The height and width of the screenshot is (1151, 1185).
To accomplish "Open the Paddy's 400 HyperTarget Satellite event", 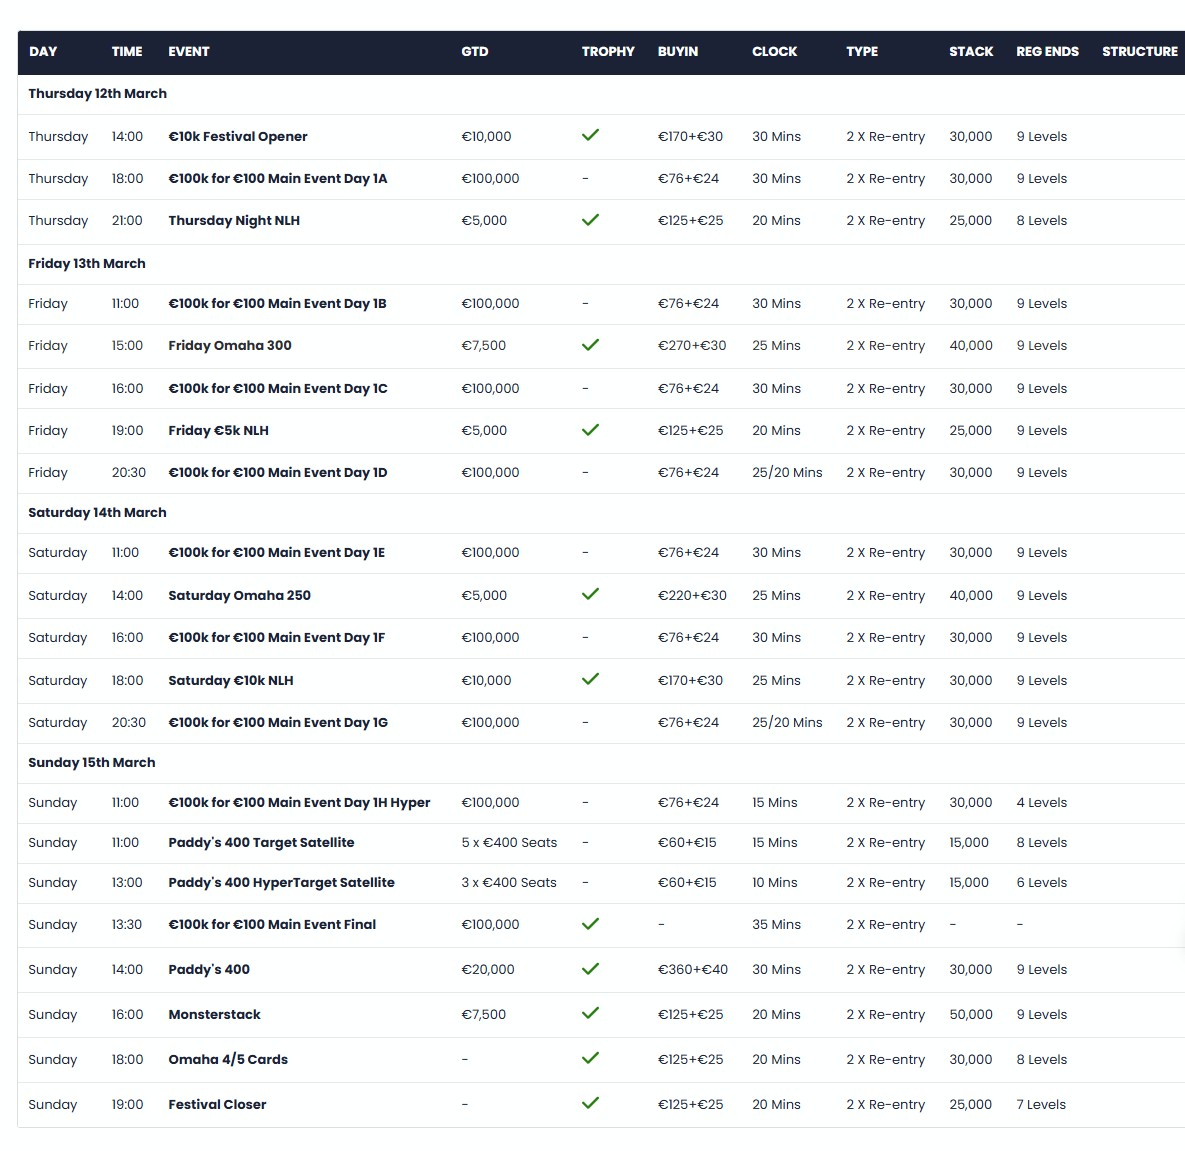I will click(x=281, y=883).
